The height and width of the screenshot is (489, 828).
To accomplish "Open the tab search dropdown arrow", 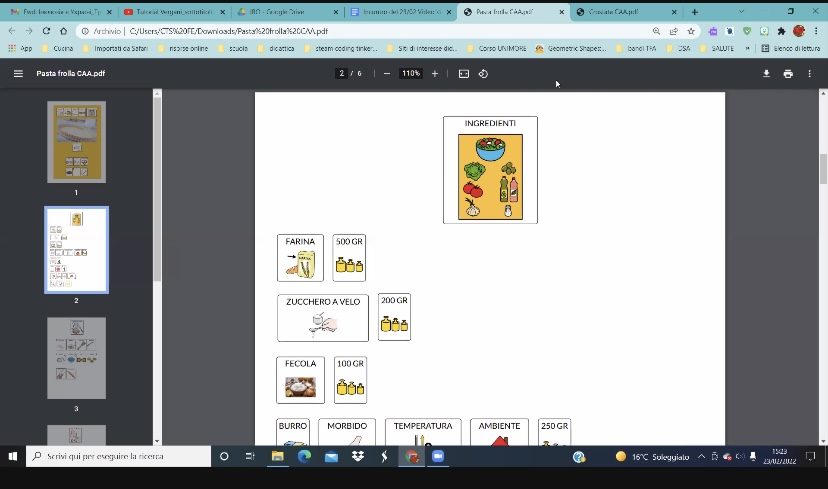I will [741, 12].
